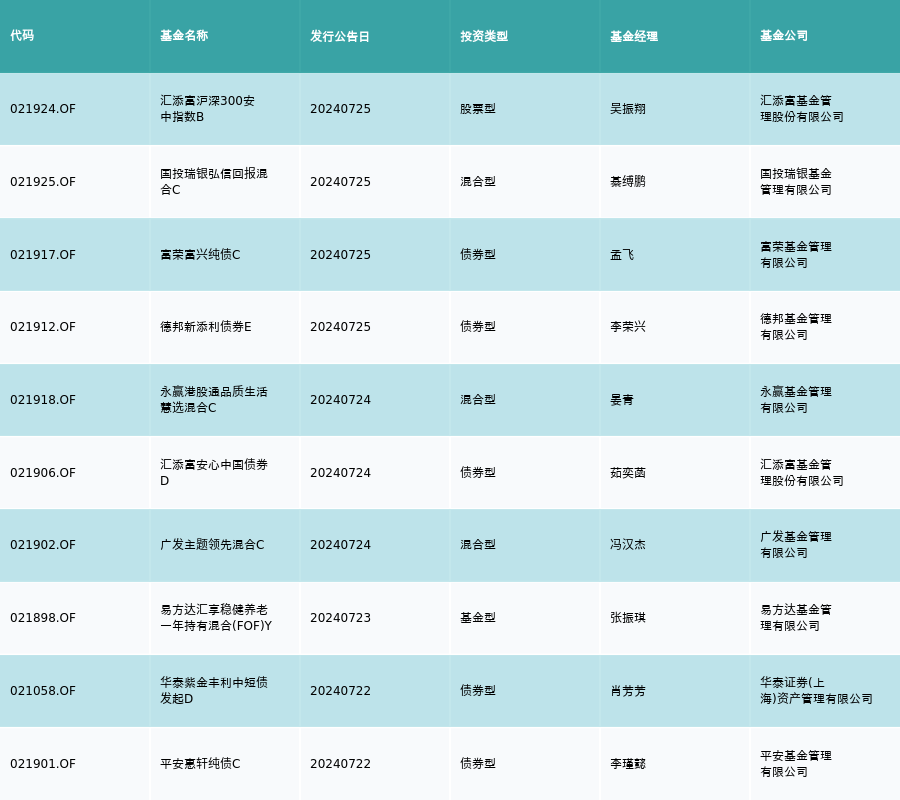900x800 pixels.
Task: Click manager name 张振琪
Action: pos(627,618)
